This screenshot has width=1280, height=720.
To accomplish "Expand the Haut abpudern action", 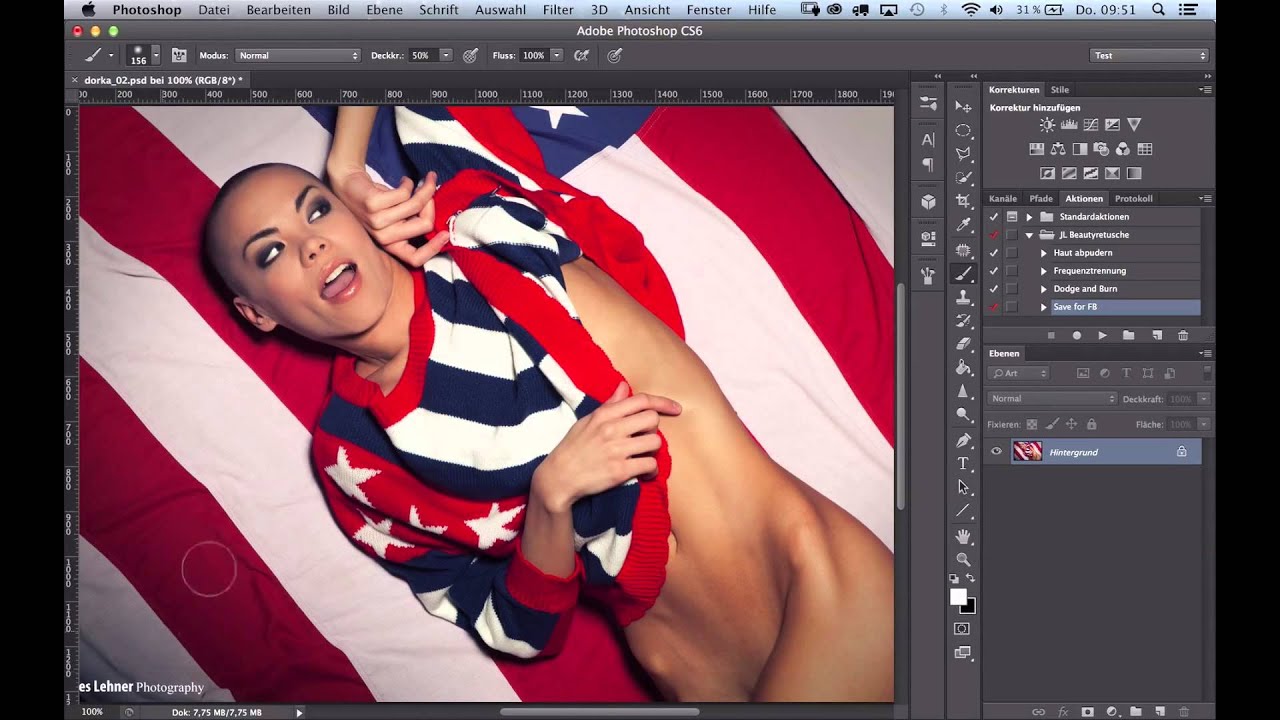I will pos(1044,253).
